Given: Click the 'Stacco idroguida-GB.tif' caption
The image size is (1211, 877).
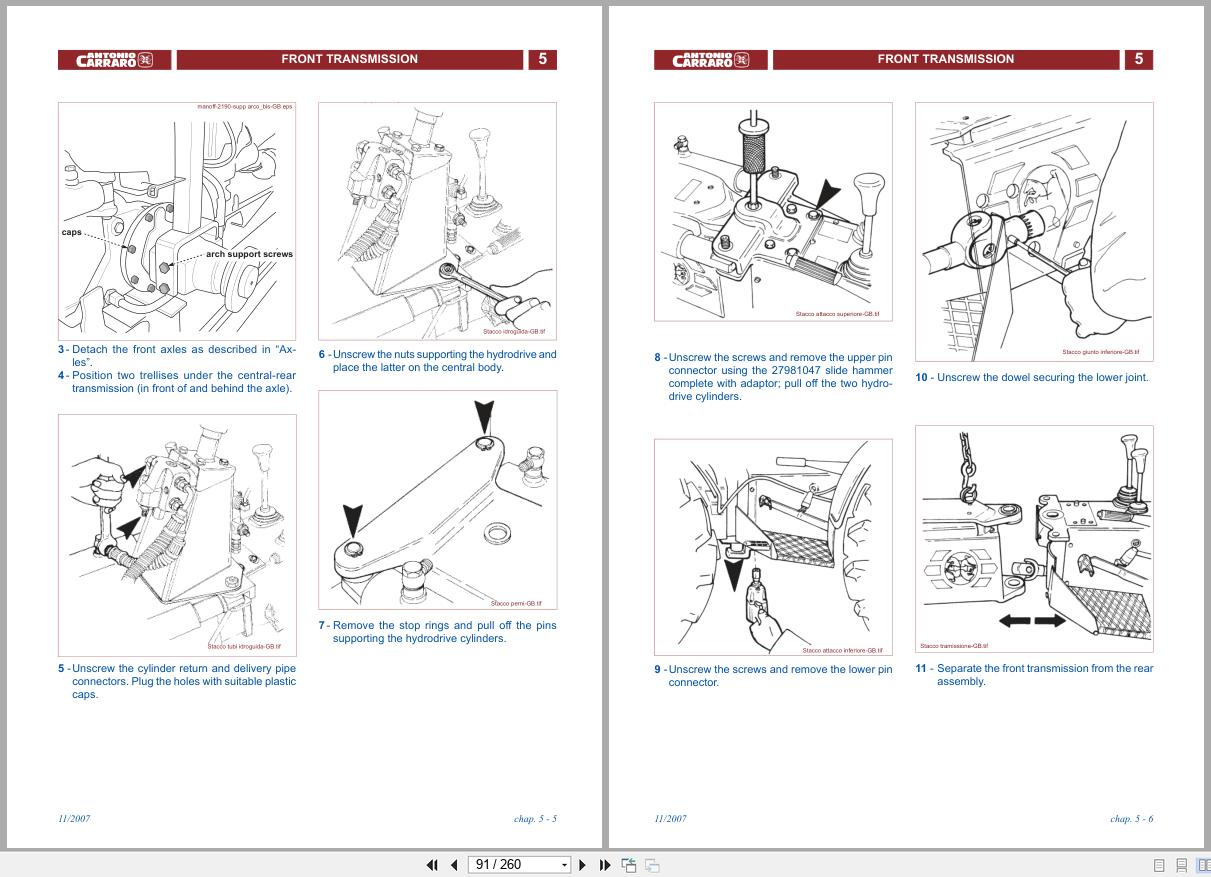Looking at the screenshot, I should pos(513,332).
